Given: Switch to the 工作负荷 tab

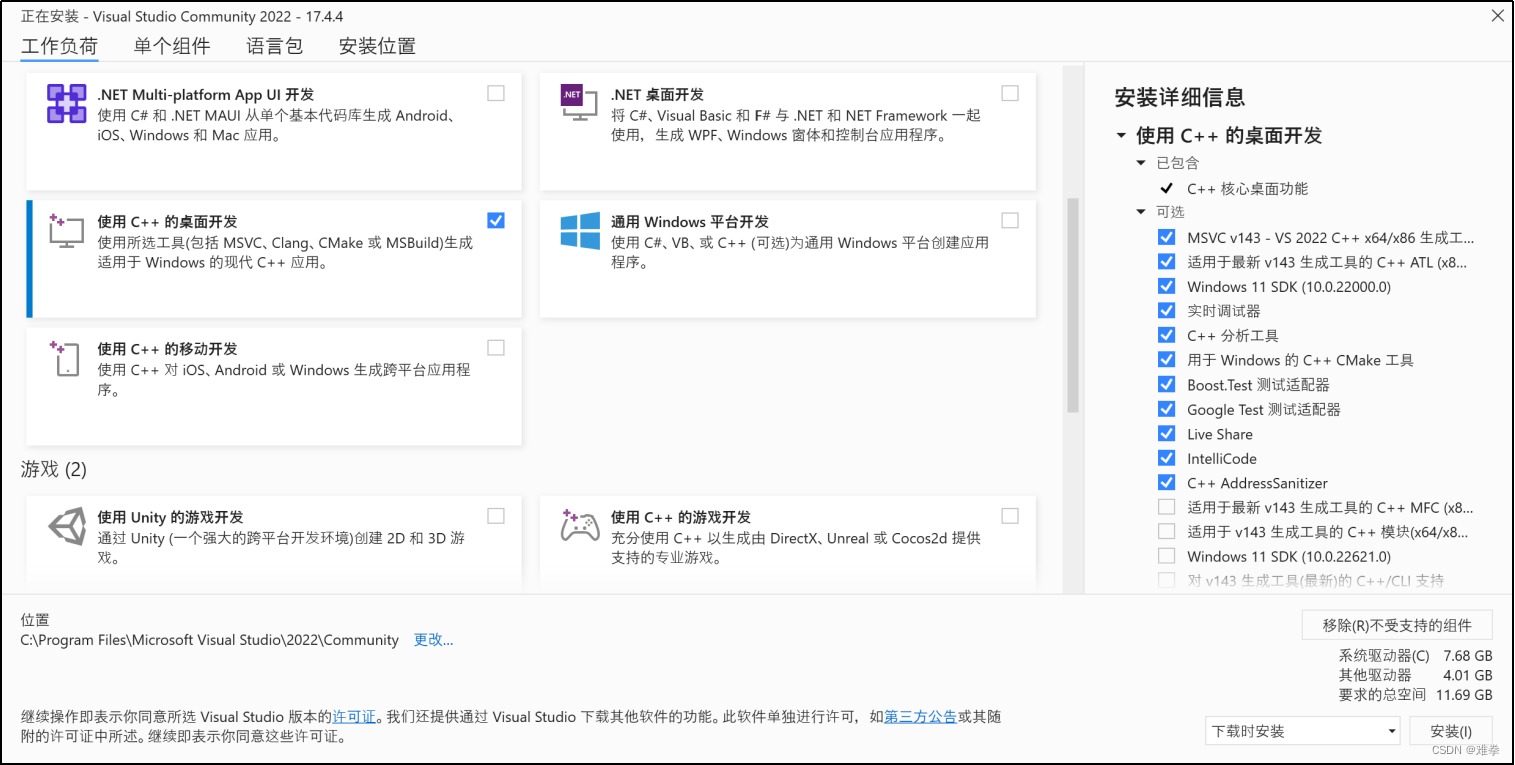Looking at the screenshot, I should (x=60, y=46).
